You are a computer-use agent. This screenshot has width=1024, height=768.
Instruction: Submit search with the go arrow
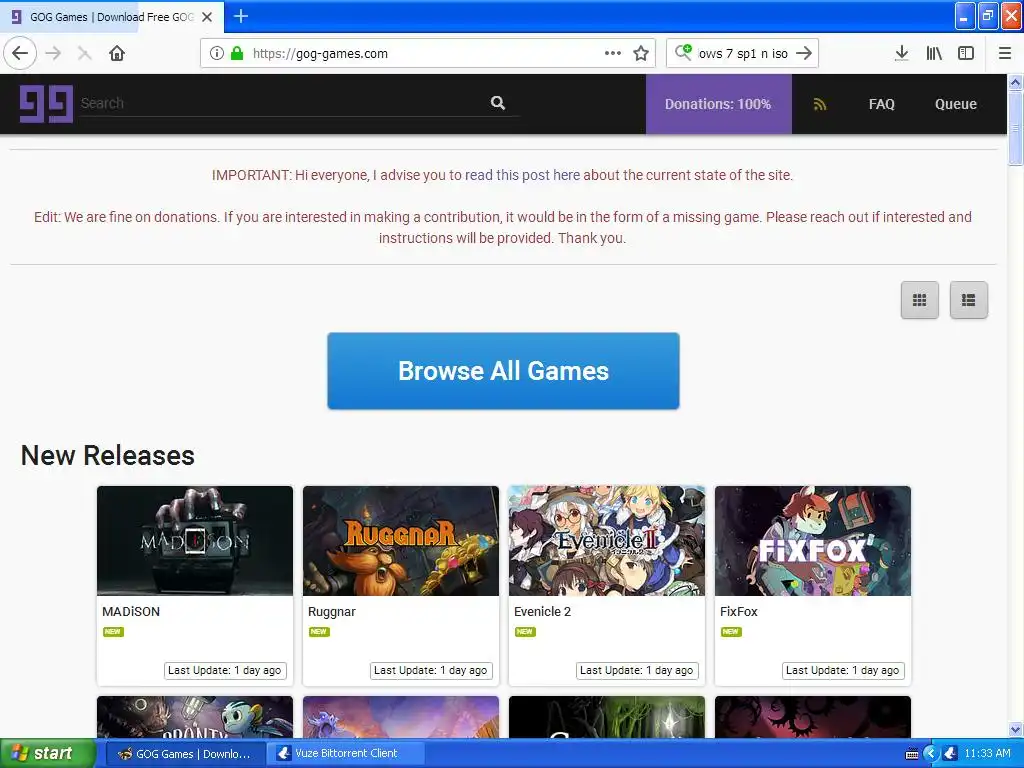[x=804, y=53]
